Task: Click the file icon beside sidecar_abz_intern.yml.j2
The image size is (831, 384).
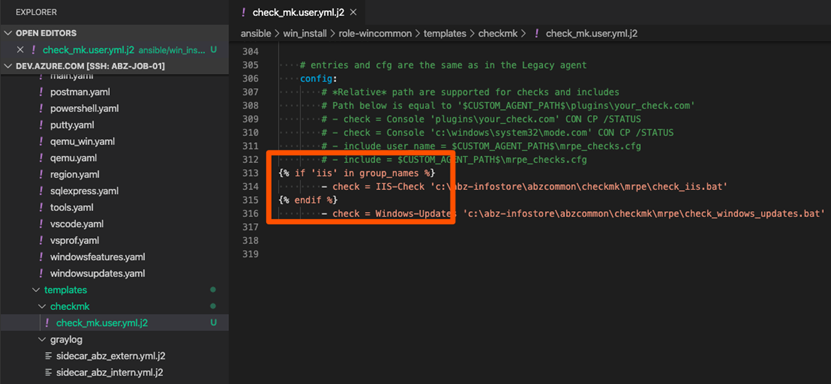Action: (x=47, y=372)
